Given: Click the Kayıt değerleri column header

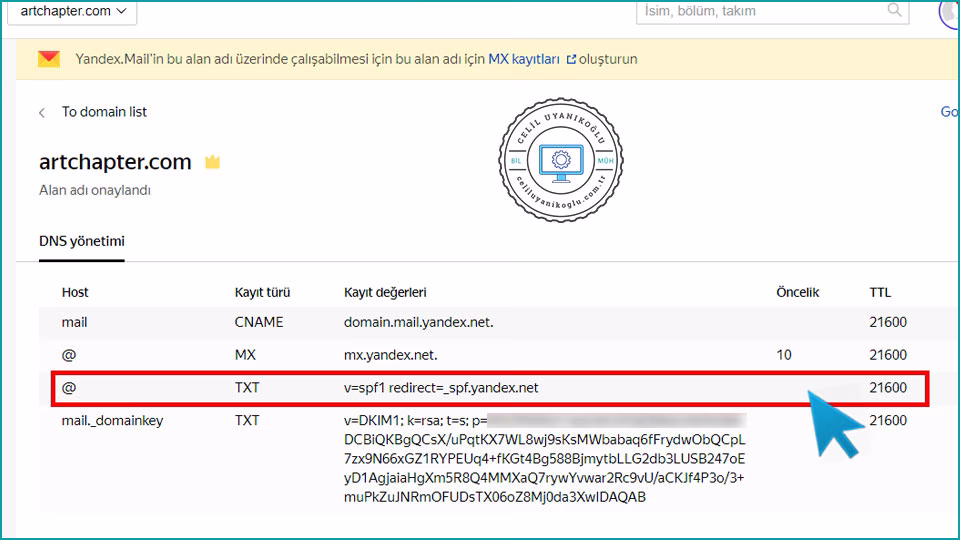Looking at the screenshot, I should point(385,293).
